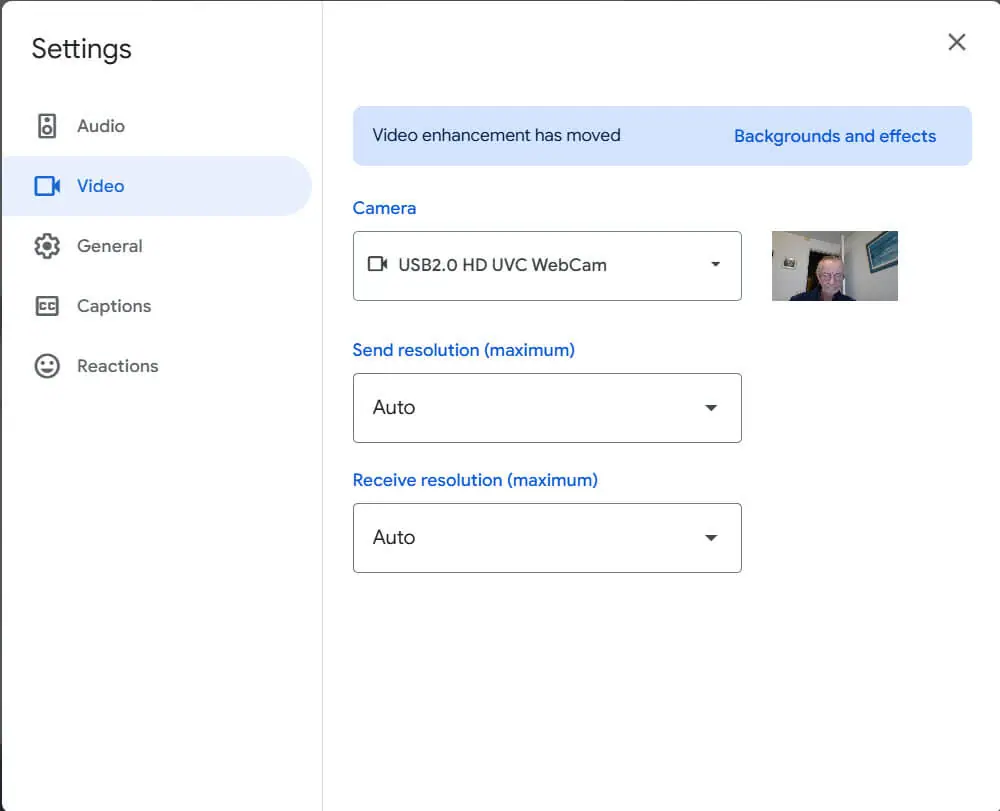Expand the camera dropdown arrow

pyautogui.click(x=716, y=264)
